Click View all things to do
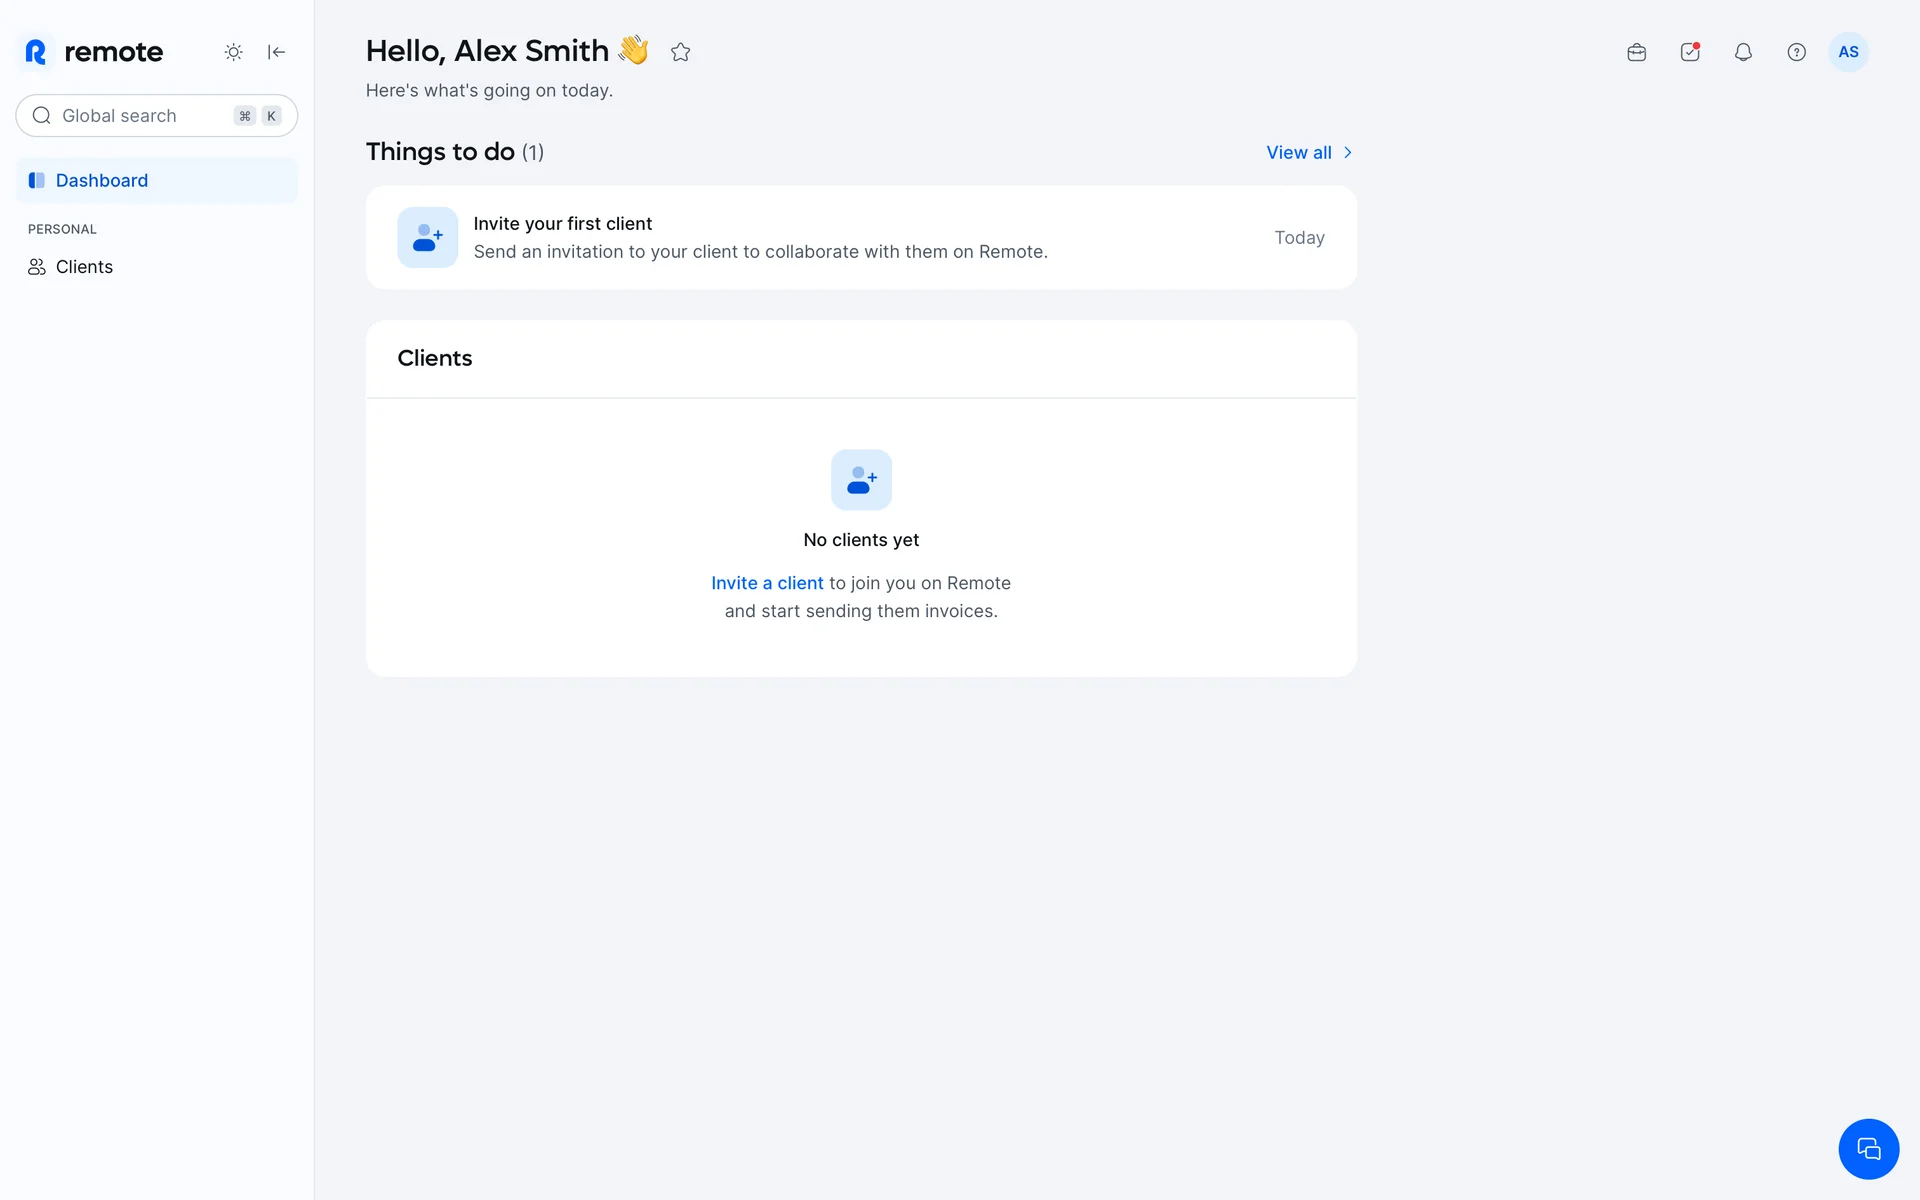Image resolution: width=1920 pixels, height=1200 pixels. tap(1298, 153)
